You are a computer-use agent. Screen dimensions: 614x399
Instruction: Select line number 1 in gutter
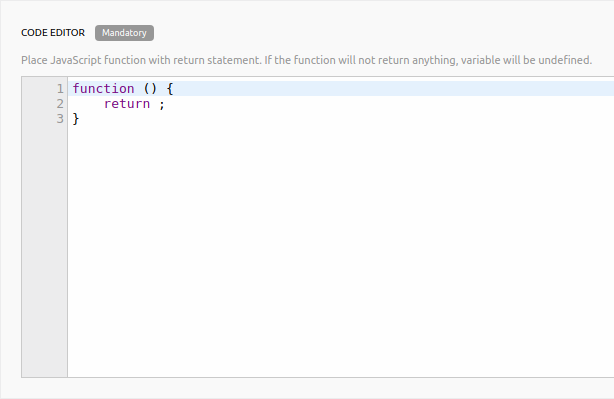tap(60, 89)
